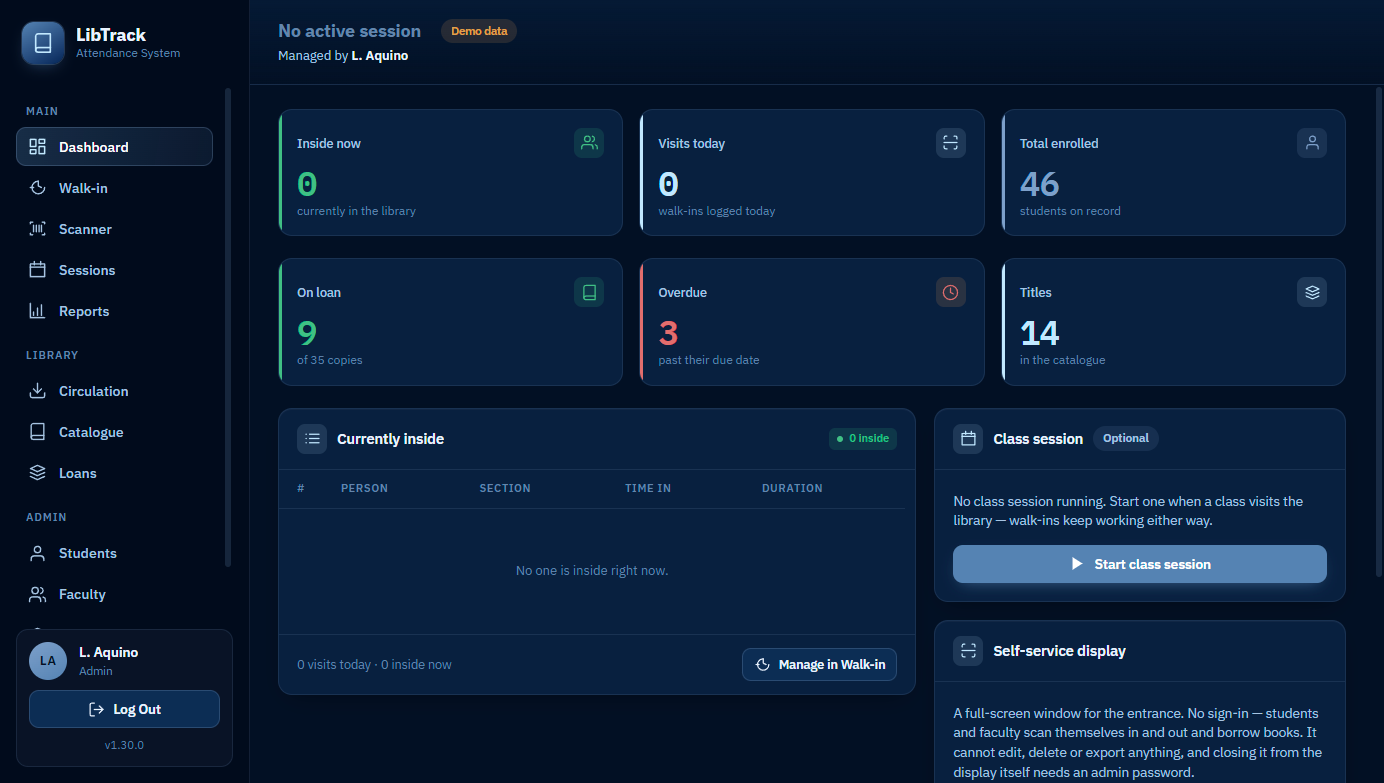
Task: Click the LA user avatar
Action: [x=48, y=661]
